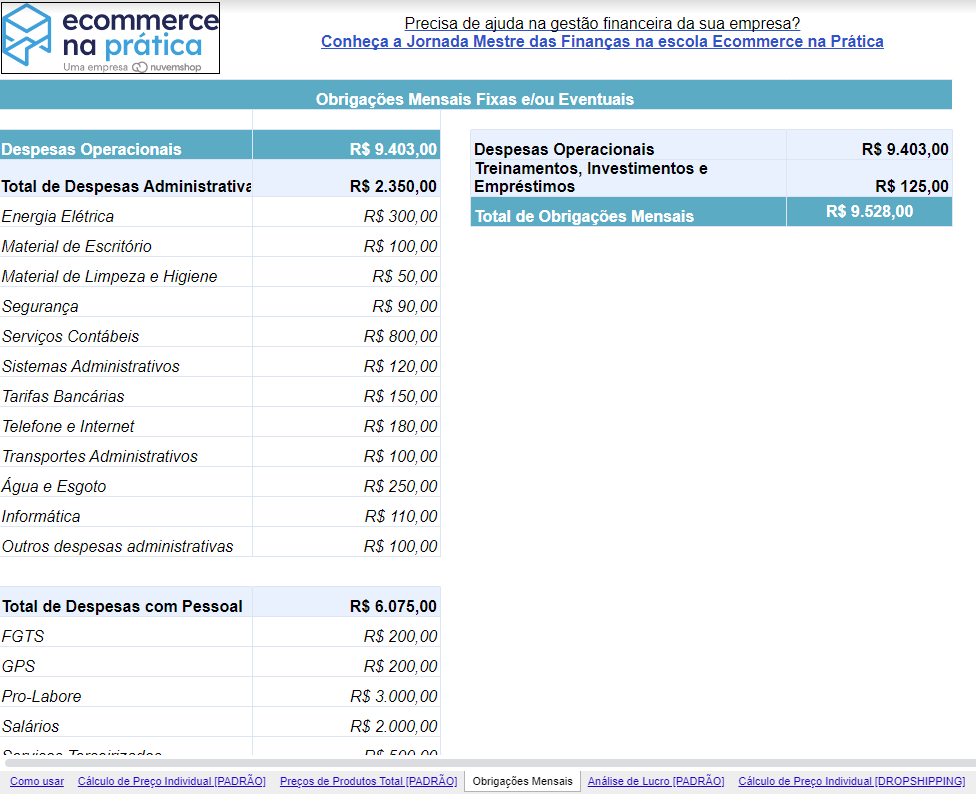Screen dimensions: 976x794
Task: Select the Sistemas Administrativos label
Action: [126, 362]
